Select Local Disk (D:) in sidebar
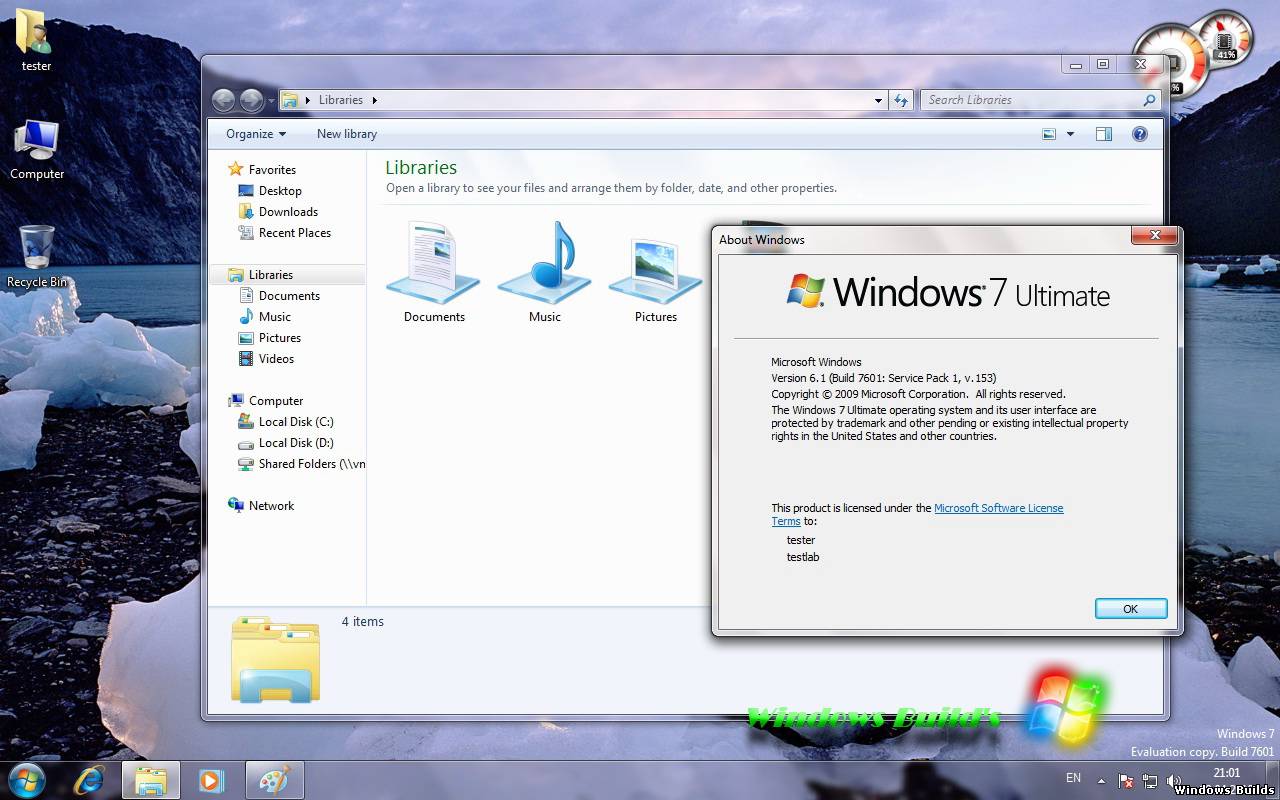Screen dimensions: 1280x800 point(285,443)
